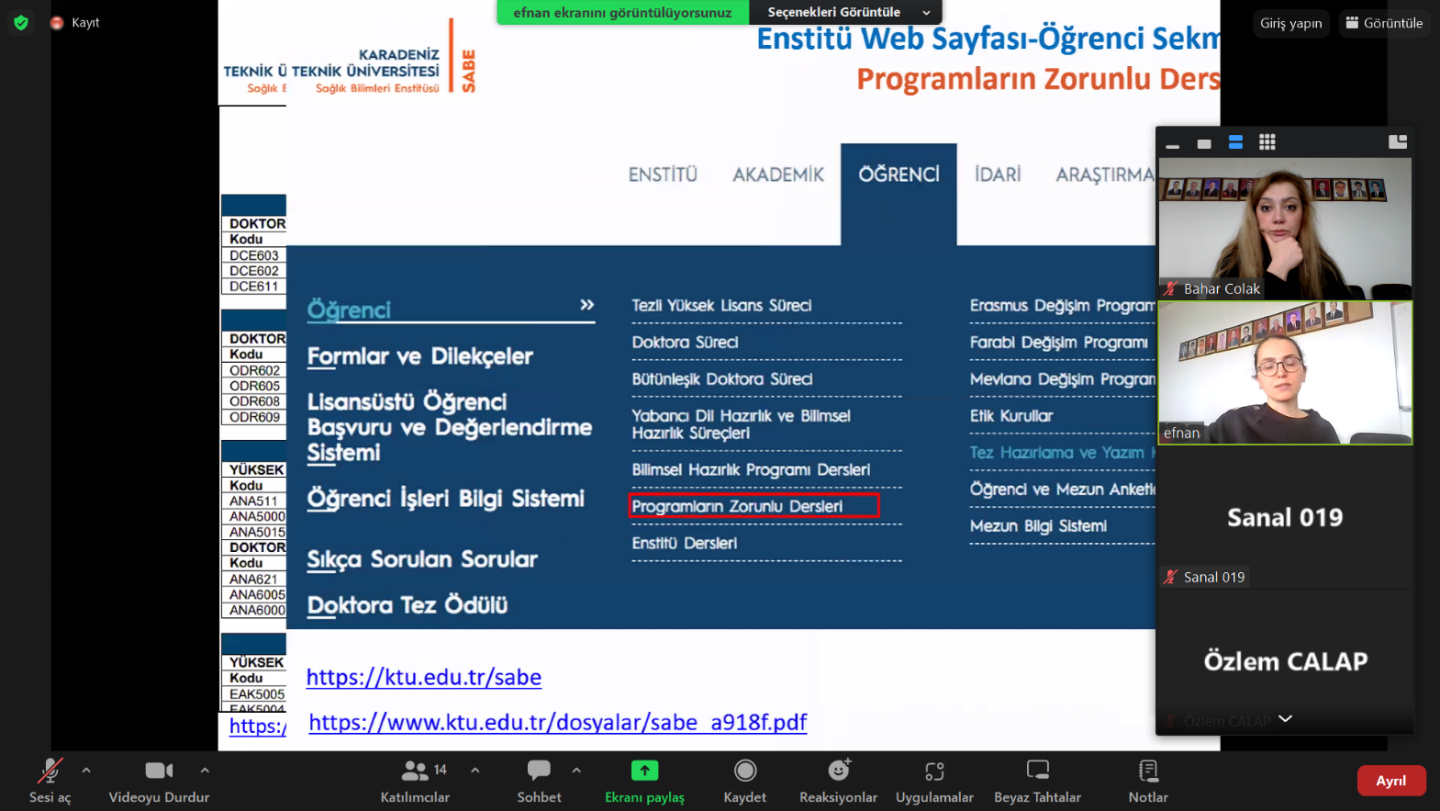Open the Enstitü Dersleri link
Screen dimensions: 1440x811
(x=684, y=543)
